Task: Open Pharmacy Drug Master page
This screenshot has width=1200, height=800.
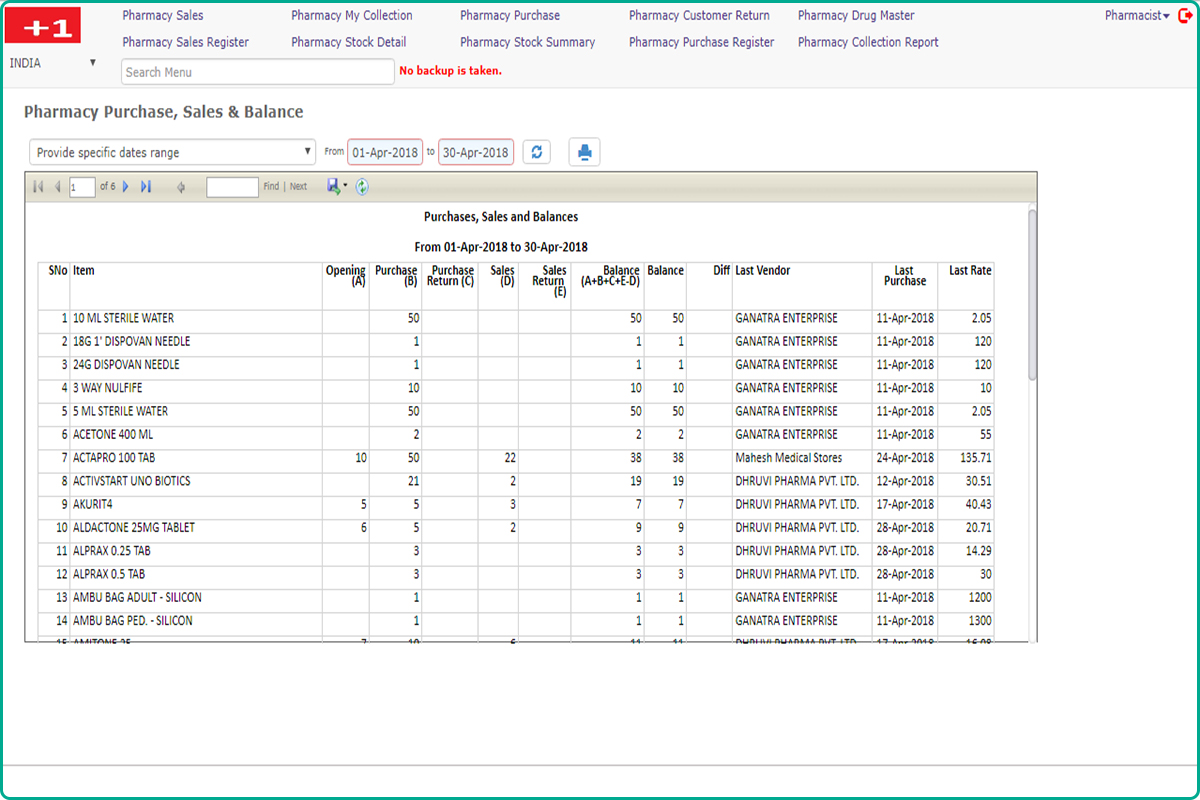Action: [855, 16]
